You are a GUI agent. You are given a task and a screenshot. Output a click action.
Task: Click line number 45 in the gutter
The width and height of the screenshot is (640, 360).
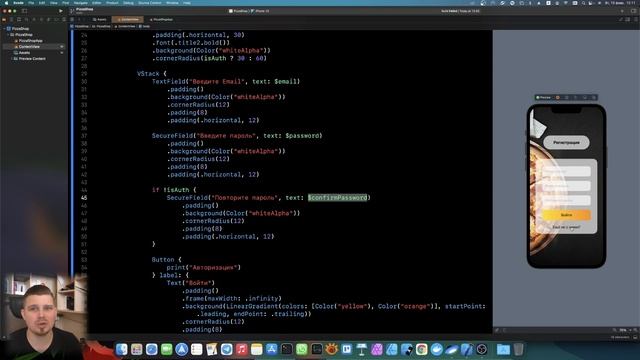[x=84, y=198]
